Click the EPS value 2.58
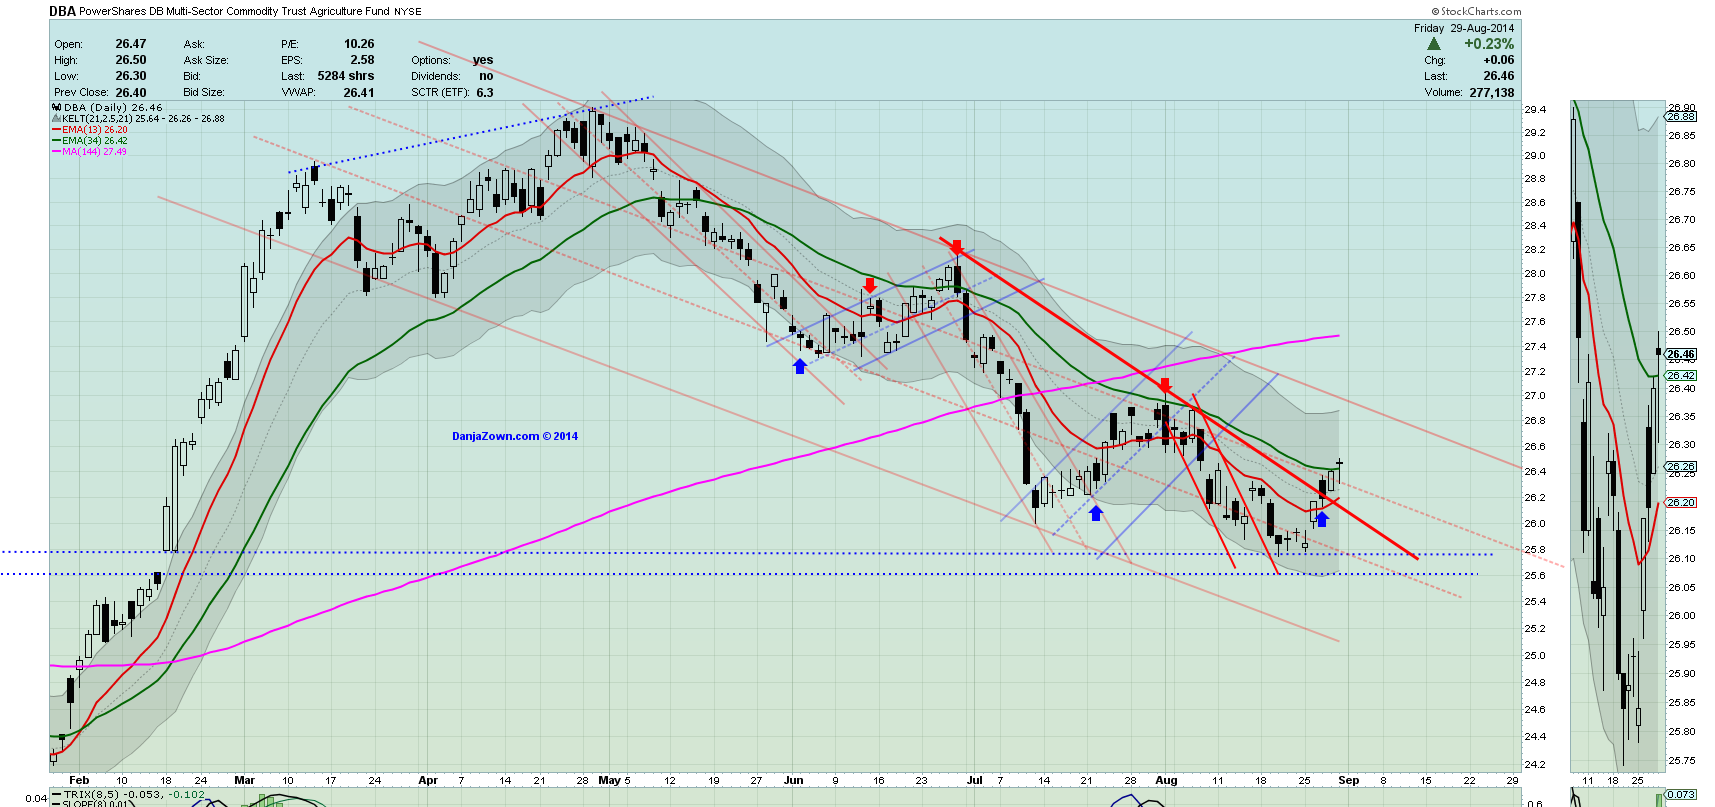 click(x=362, y=60)
